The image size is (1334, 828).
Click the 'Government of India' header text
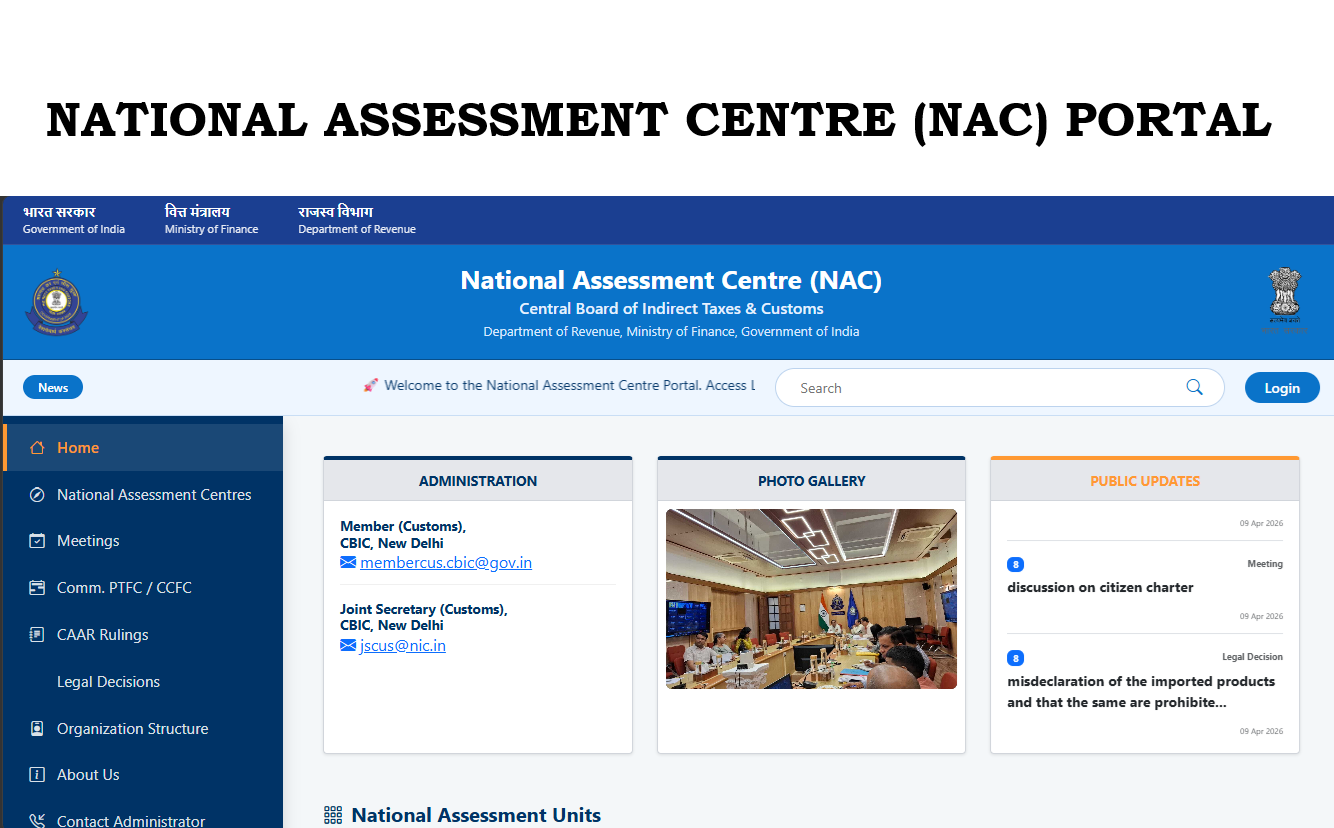coord(74,229)
